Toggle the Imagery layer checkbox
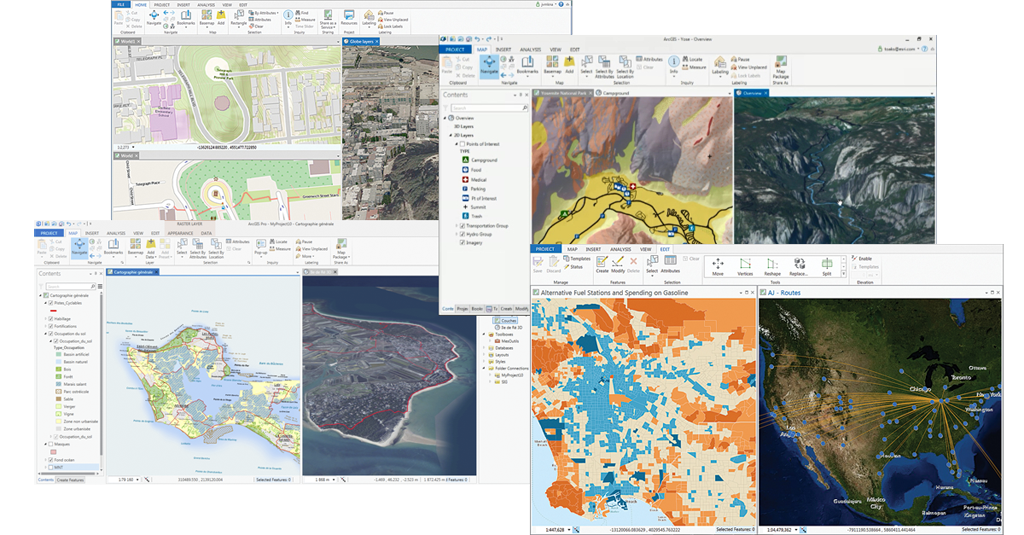The width and height of the screenshot is (1024, 535). coord(460,242)
